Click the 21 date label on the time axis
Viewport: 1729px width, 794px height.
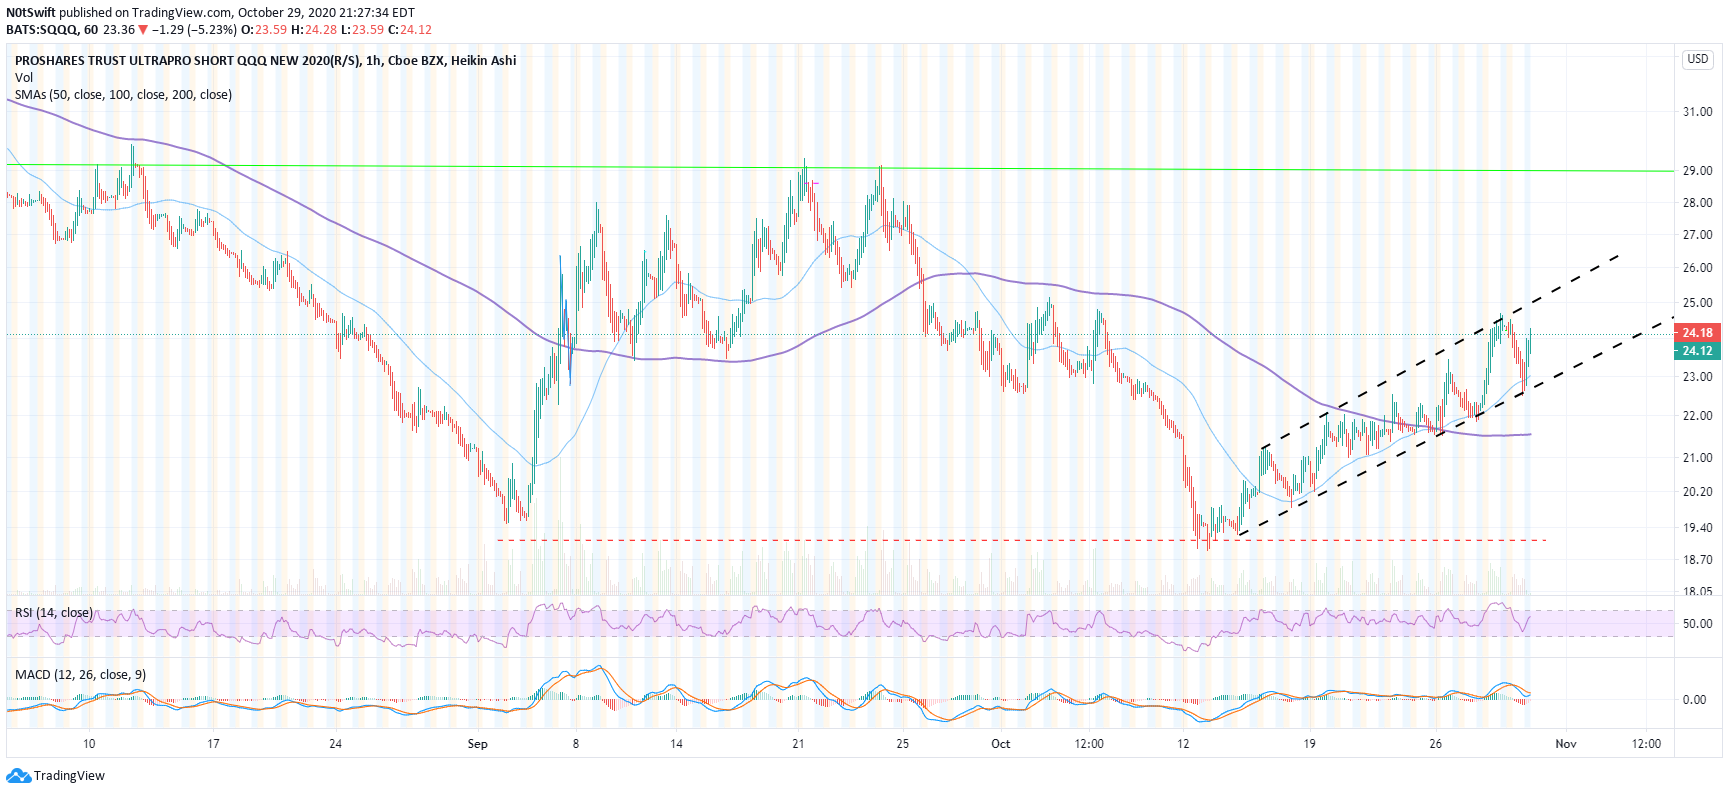798,744
